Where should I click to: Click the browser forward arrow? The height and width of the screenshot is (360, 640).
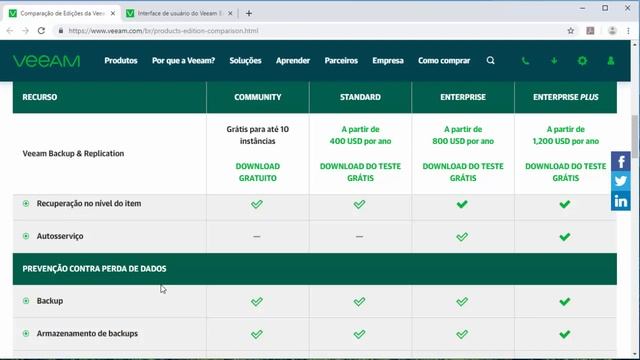pyautogui.click(x=25, y=31)
